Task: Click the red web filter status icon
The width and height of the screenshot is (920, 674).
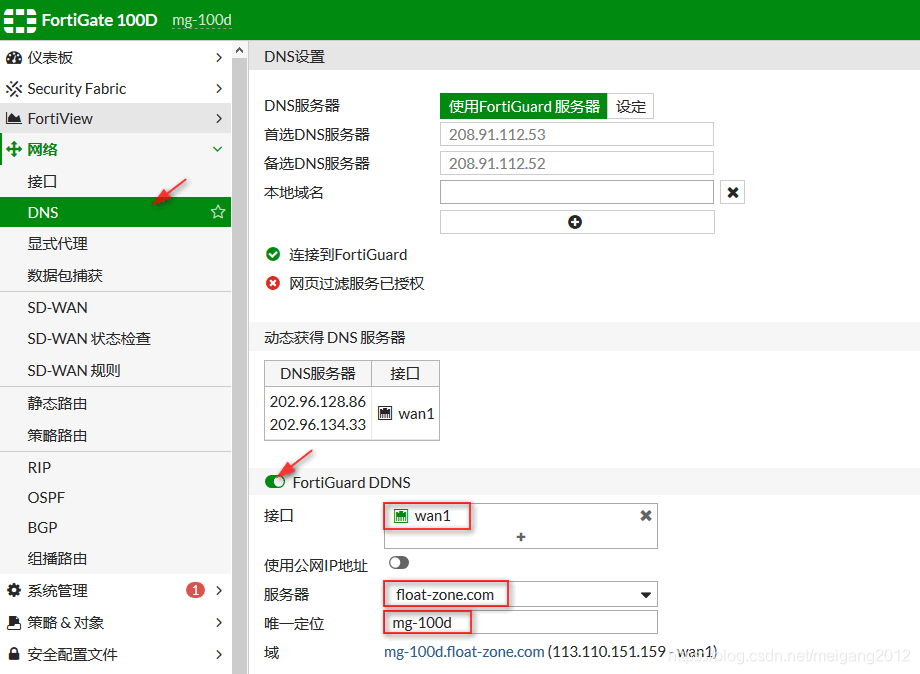Action: click(273, 283)
